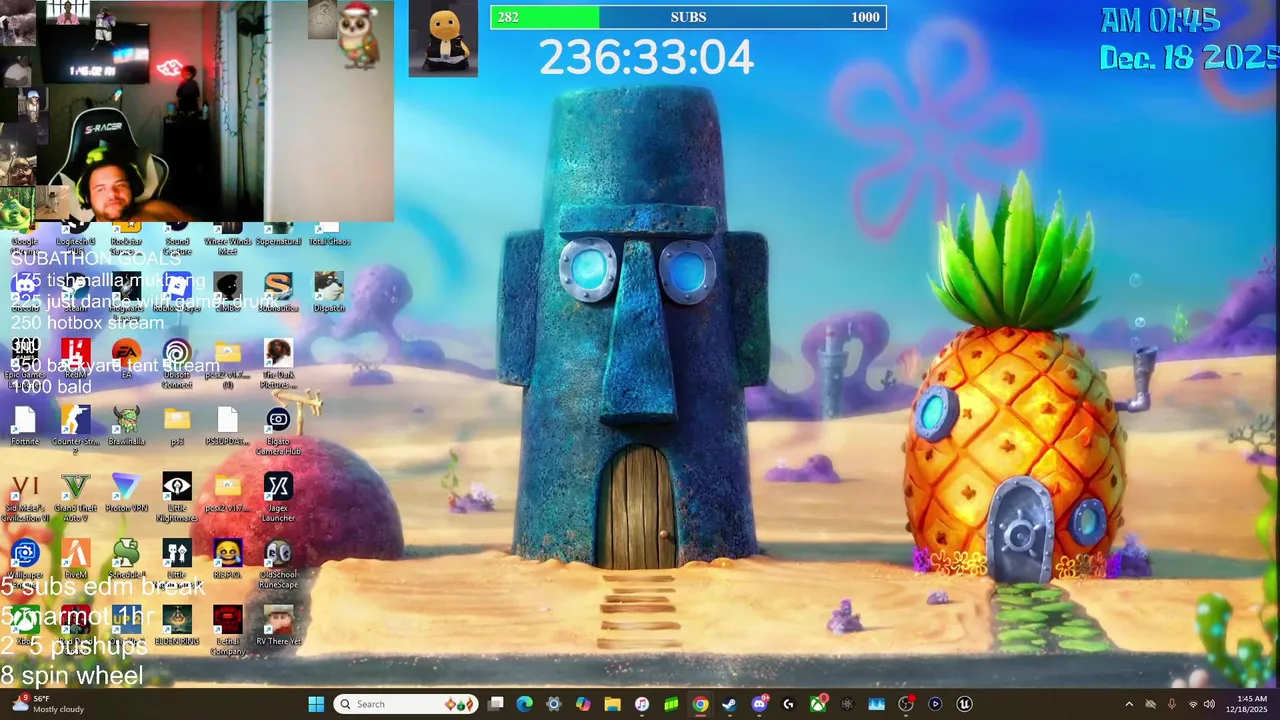Open Steam from the taskbar
Viewport: 1280px width, 720px height.
(x=729, y=704)
